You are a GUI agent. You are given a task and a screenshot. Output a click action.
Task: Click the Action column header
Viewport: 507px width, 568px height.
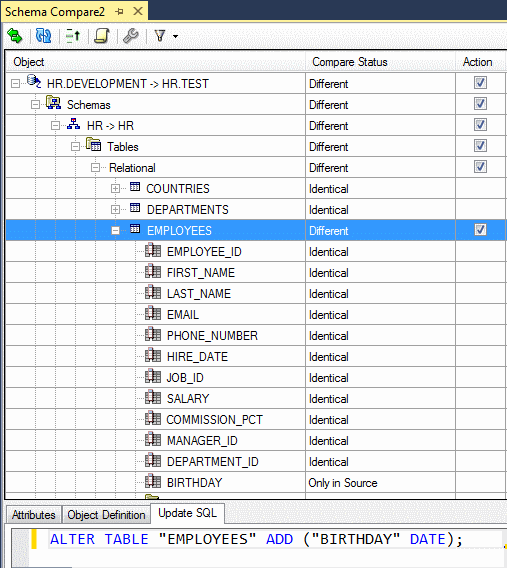481,62
